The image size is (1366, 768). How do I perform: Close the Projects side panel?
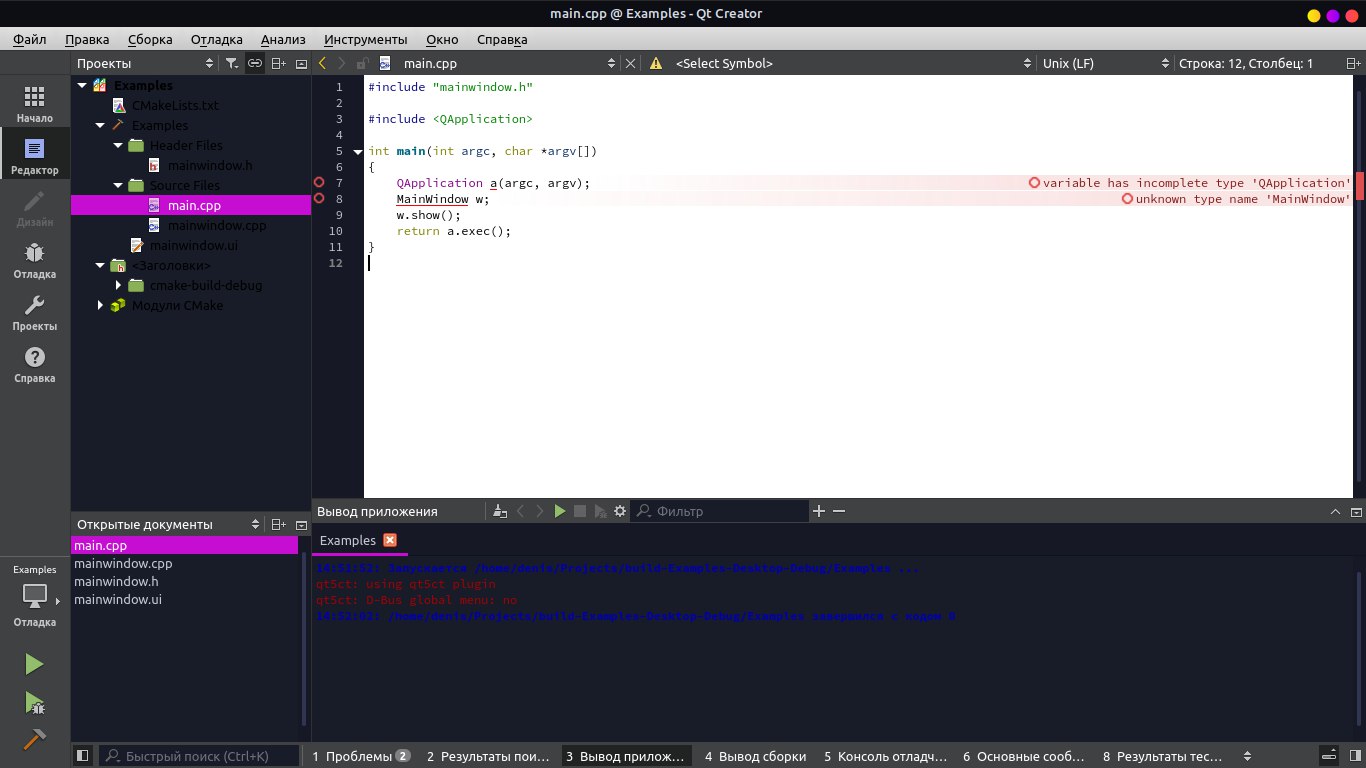tap(301, 63)
